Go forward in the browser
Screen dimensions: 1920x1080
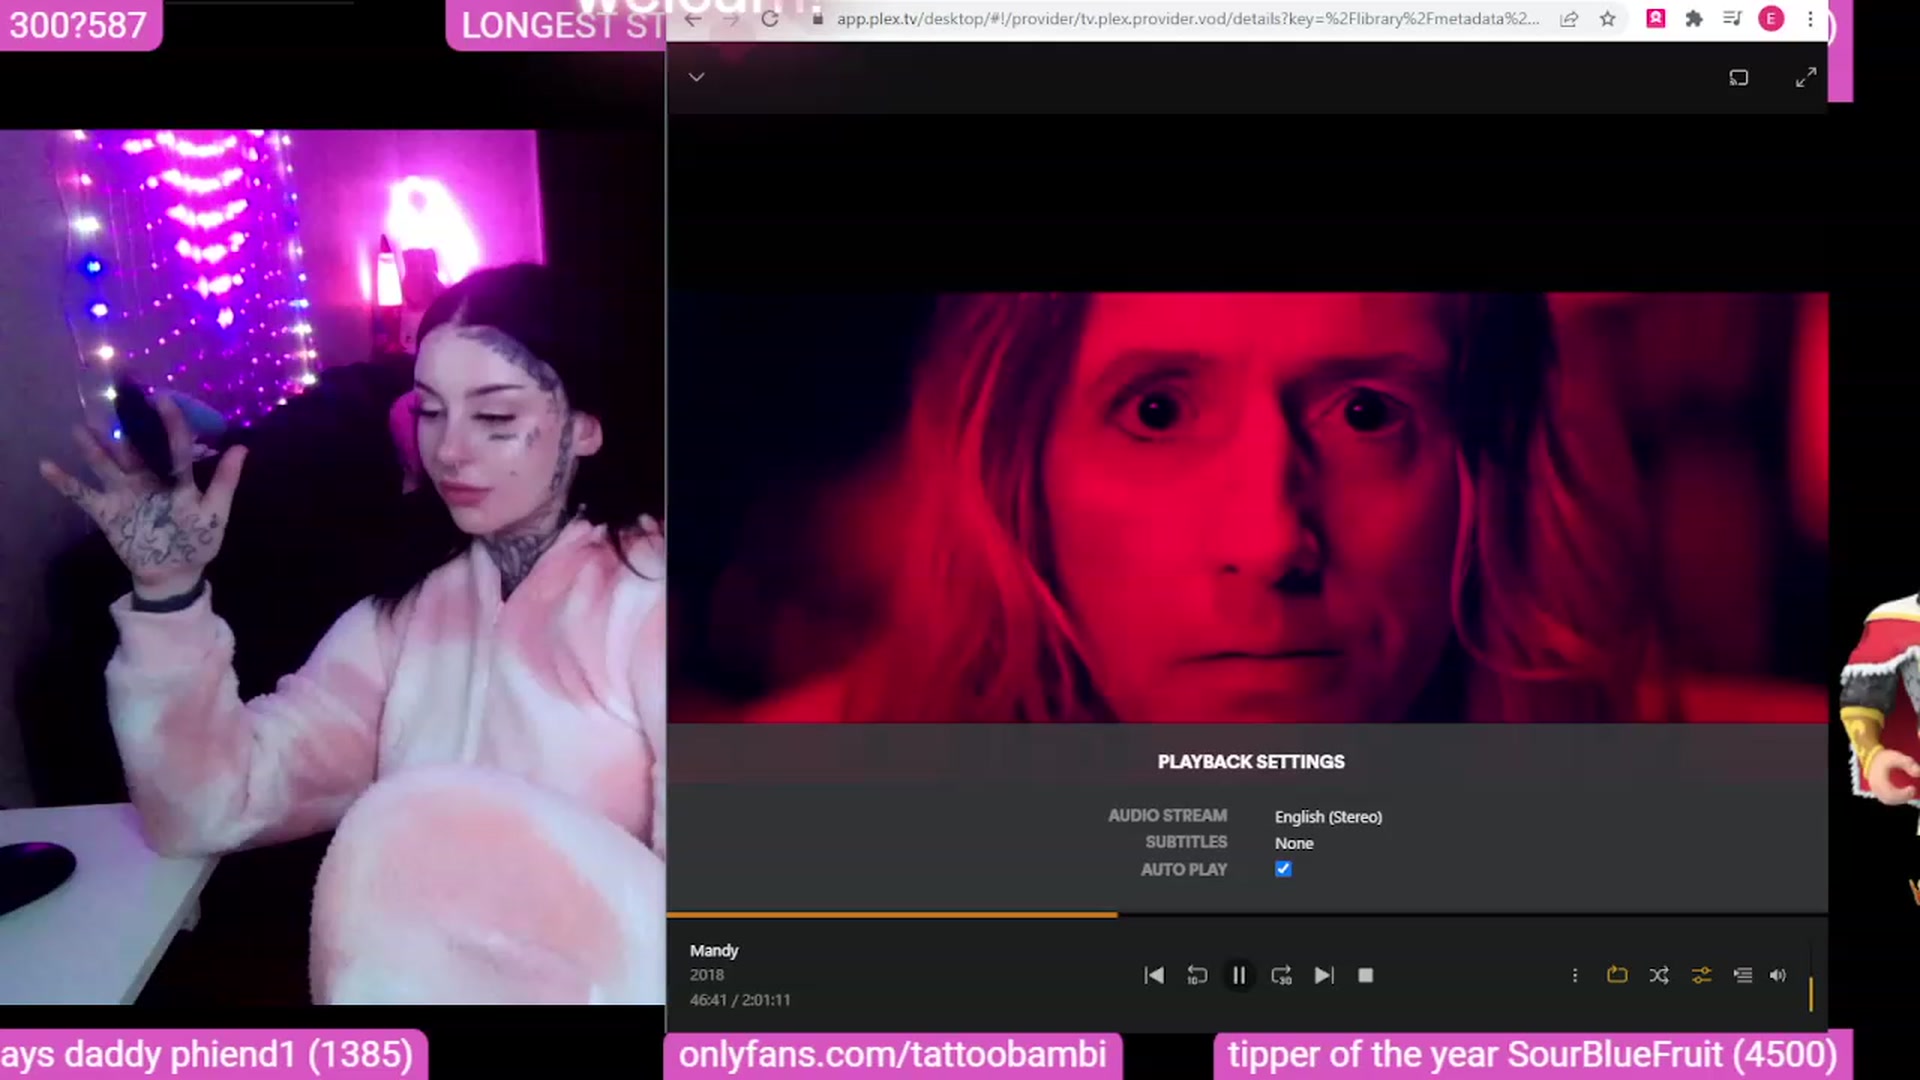pyautogui.click(x=731, y=18)
